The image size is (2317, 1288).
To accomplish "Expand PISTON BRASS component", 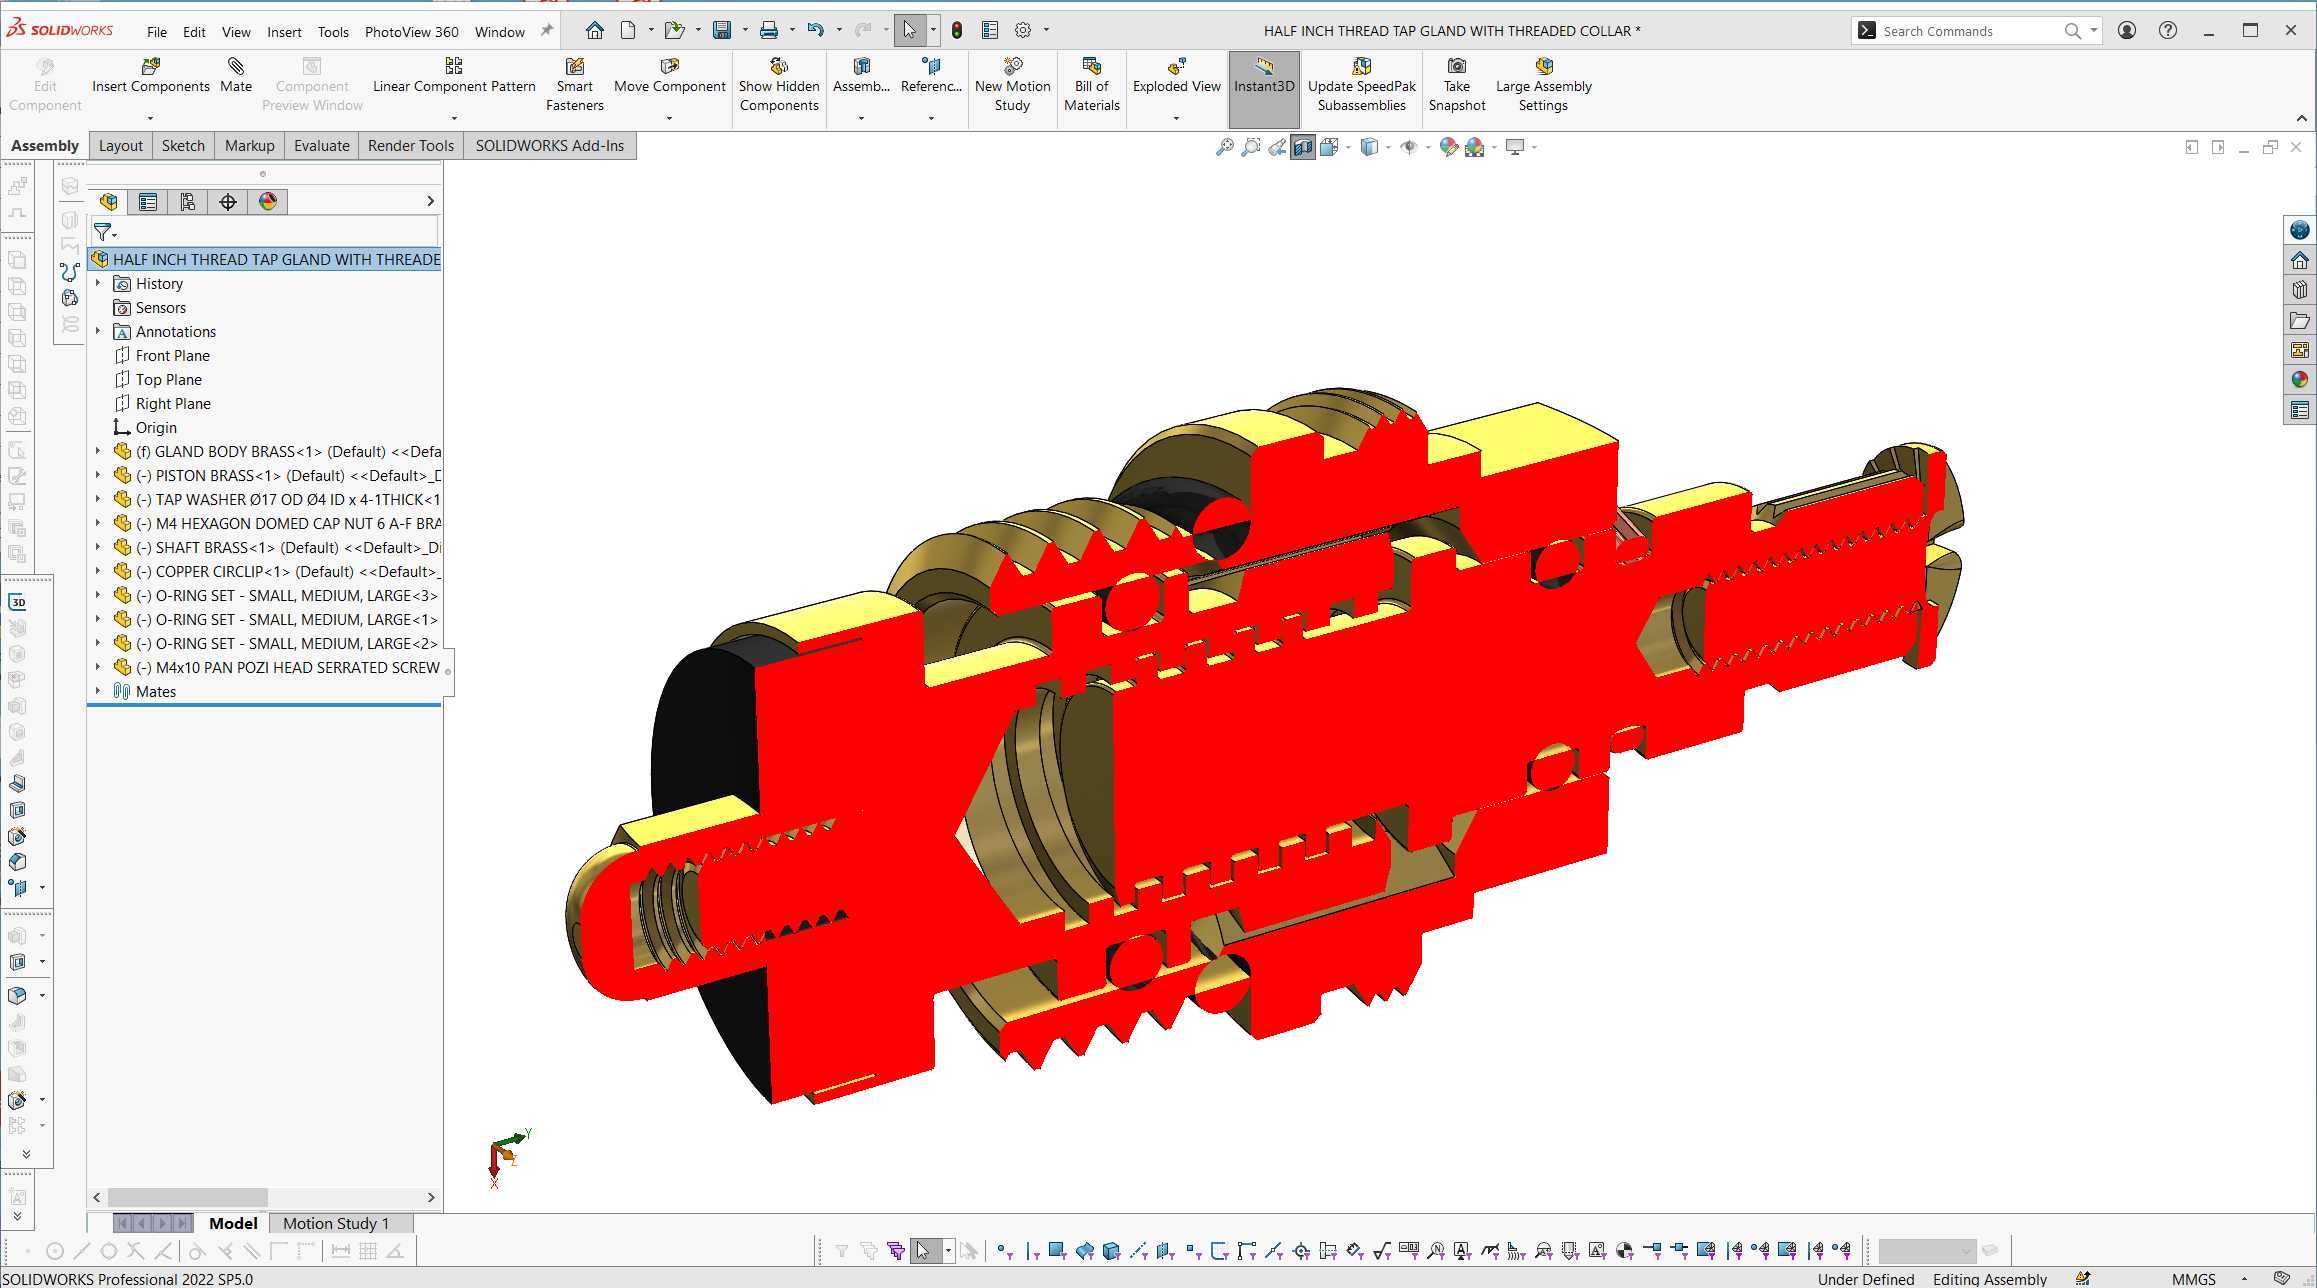I will tap(98, 476).
